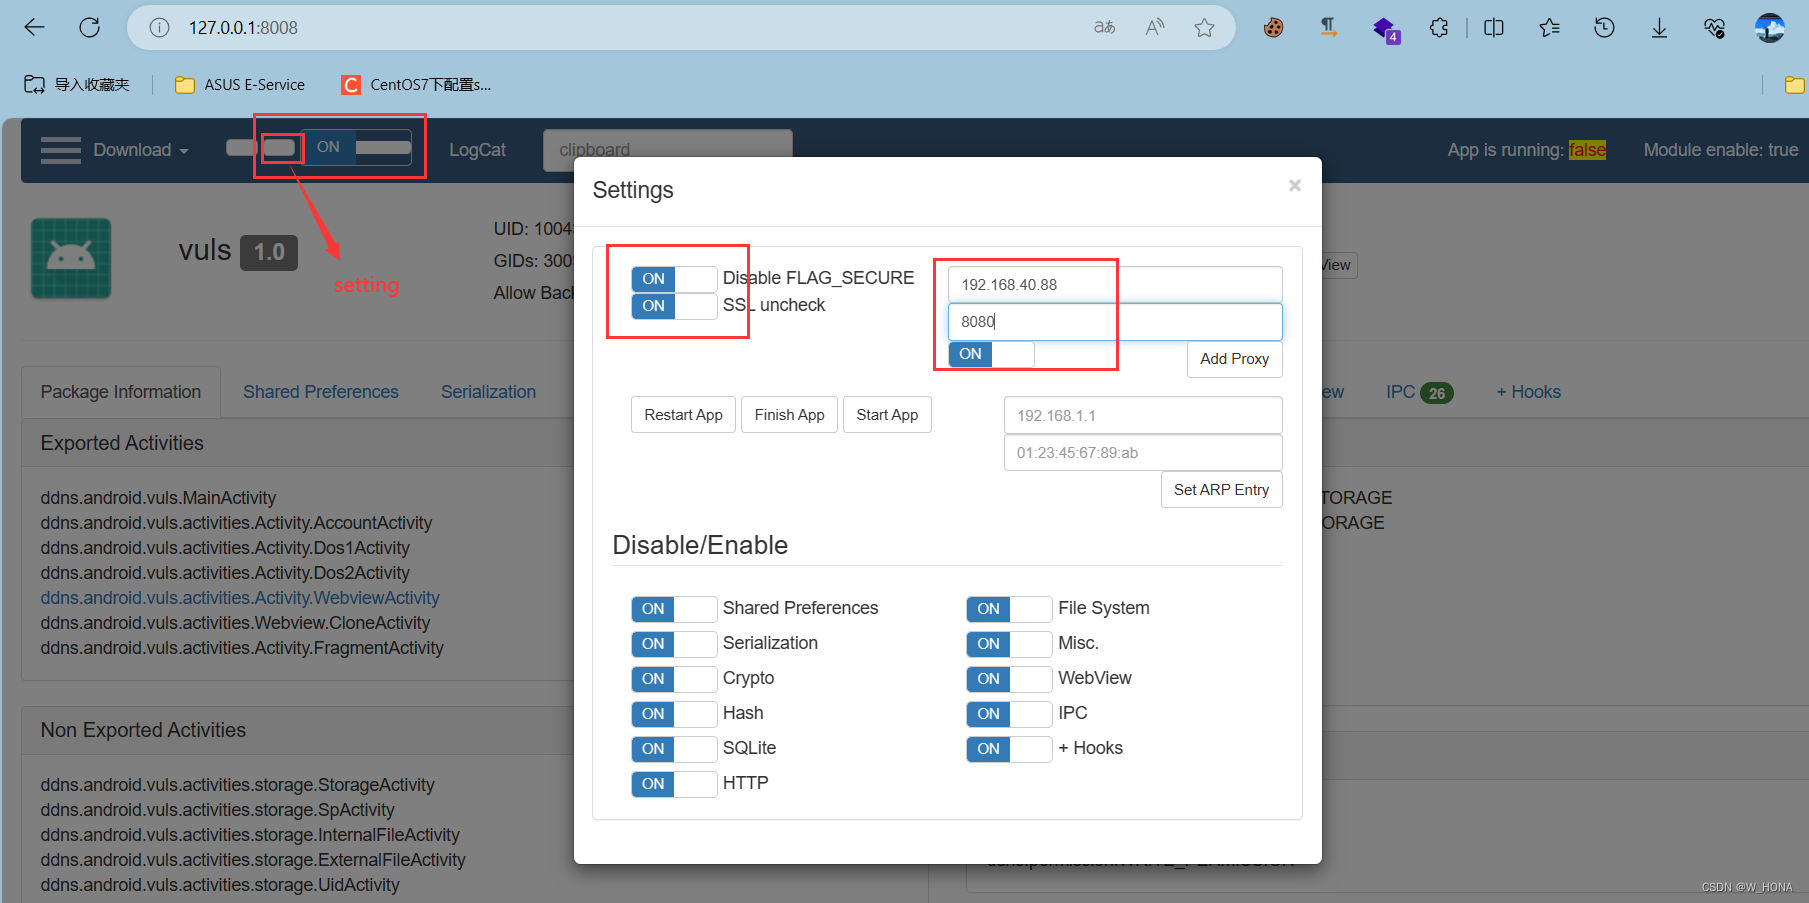Switch to Shared Preferences tab

click(321, 392)
